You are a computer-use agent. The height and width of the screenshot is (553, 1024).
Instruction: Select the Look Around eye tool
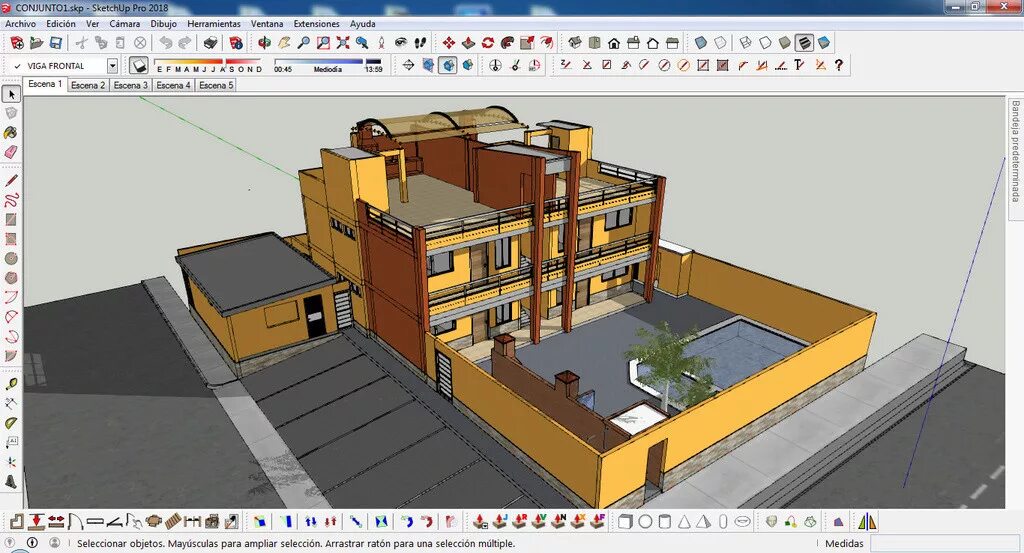[x=401, y=43]
